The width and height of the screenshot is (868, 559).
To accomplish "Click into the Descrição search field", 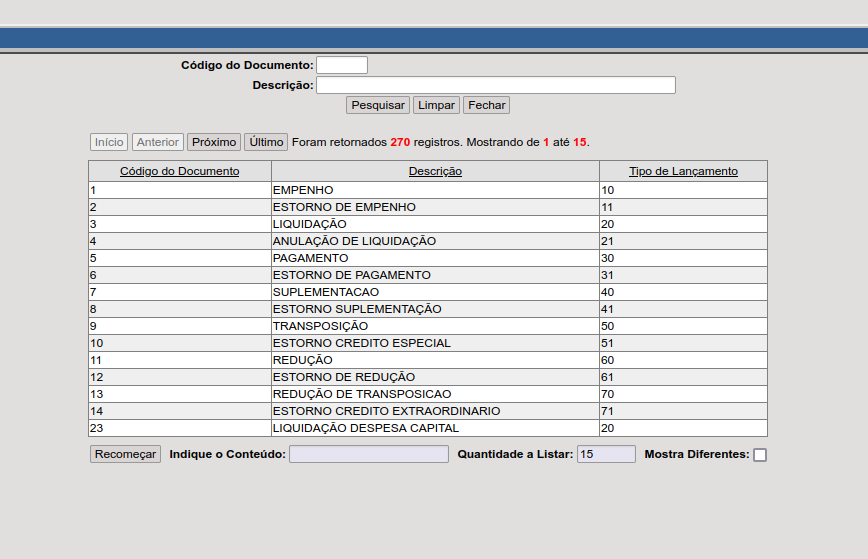I will click(x=496, y=85).
